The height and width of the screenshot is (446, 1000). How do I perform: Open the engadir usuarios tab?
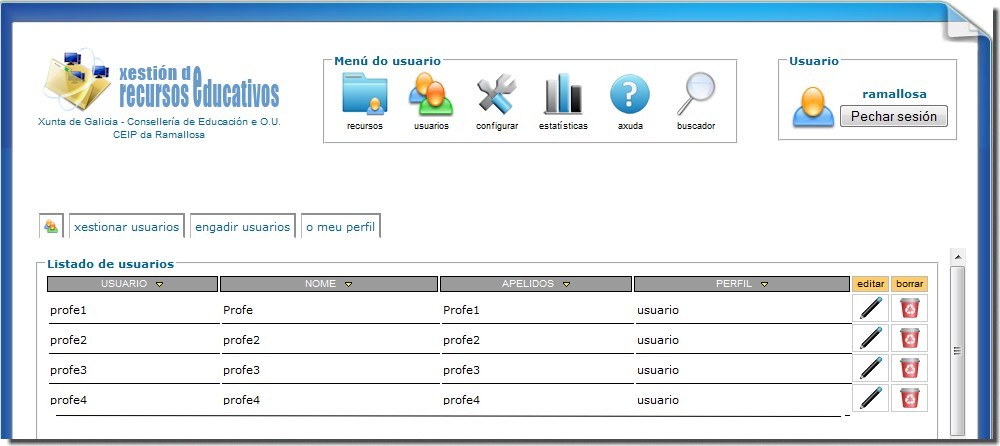pos(242,227)
